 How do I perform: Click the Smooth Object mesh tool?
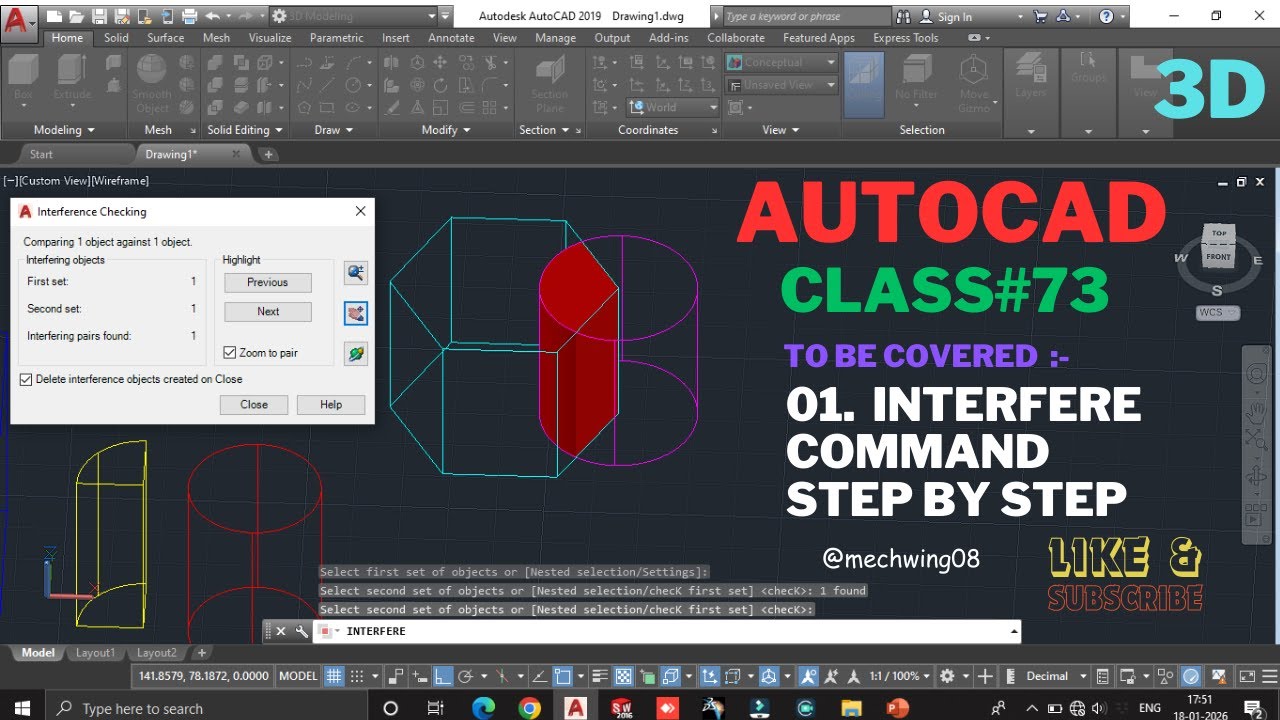(x=152, y=82)
